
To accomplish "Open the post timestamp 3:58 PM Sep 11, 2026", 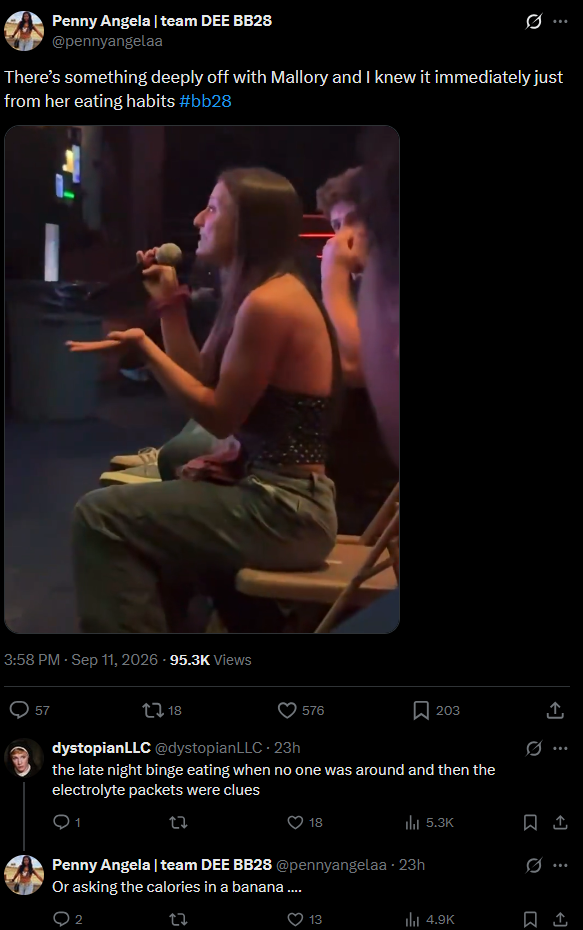I will coord(81,660).
